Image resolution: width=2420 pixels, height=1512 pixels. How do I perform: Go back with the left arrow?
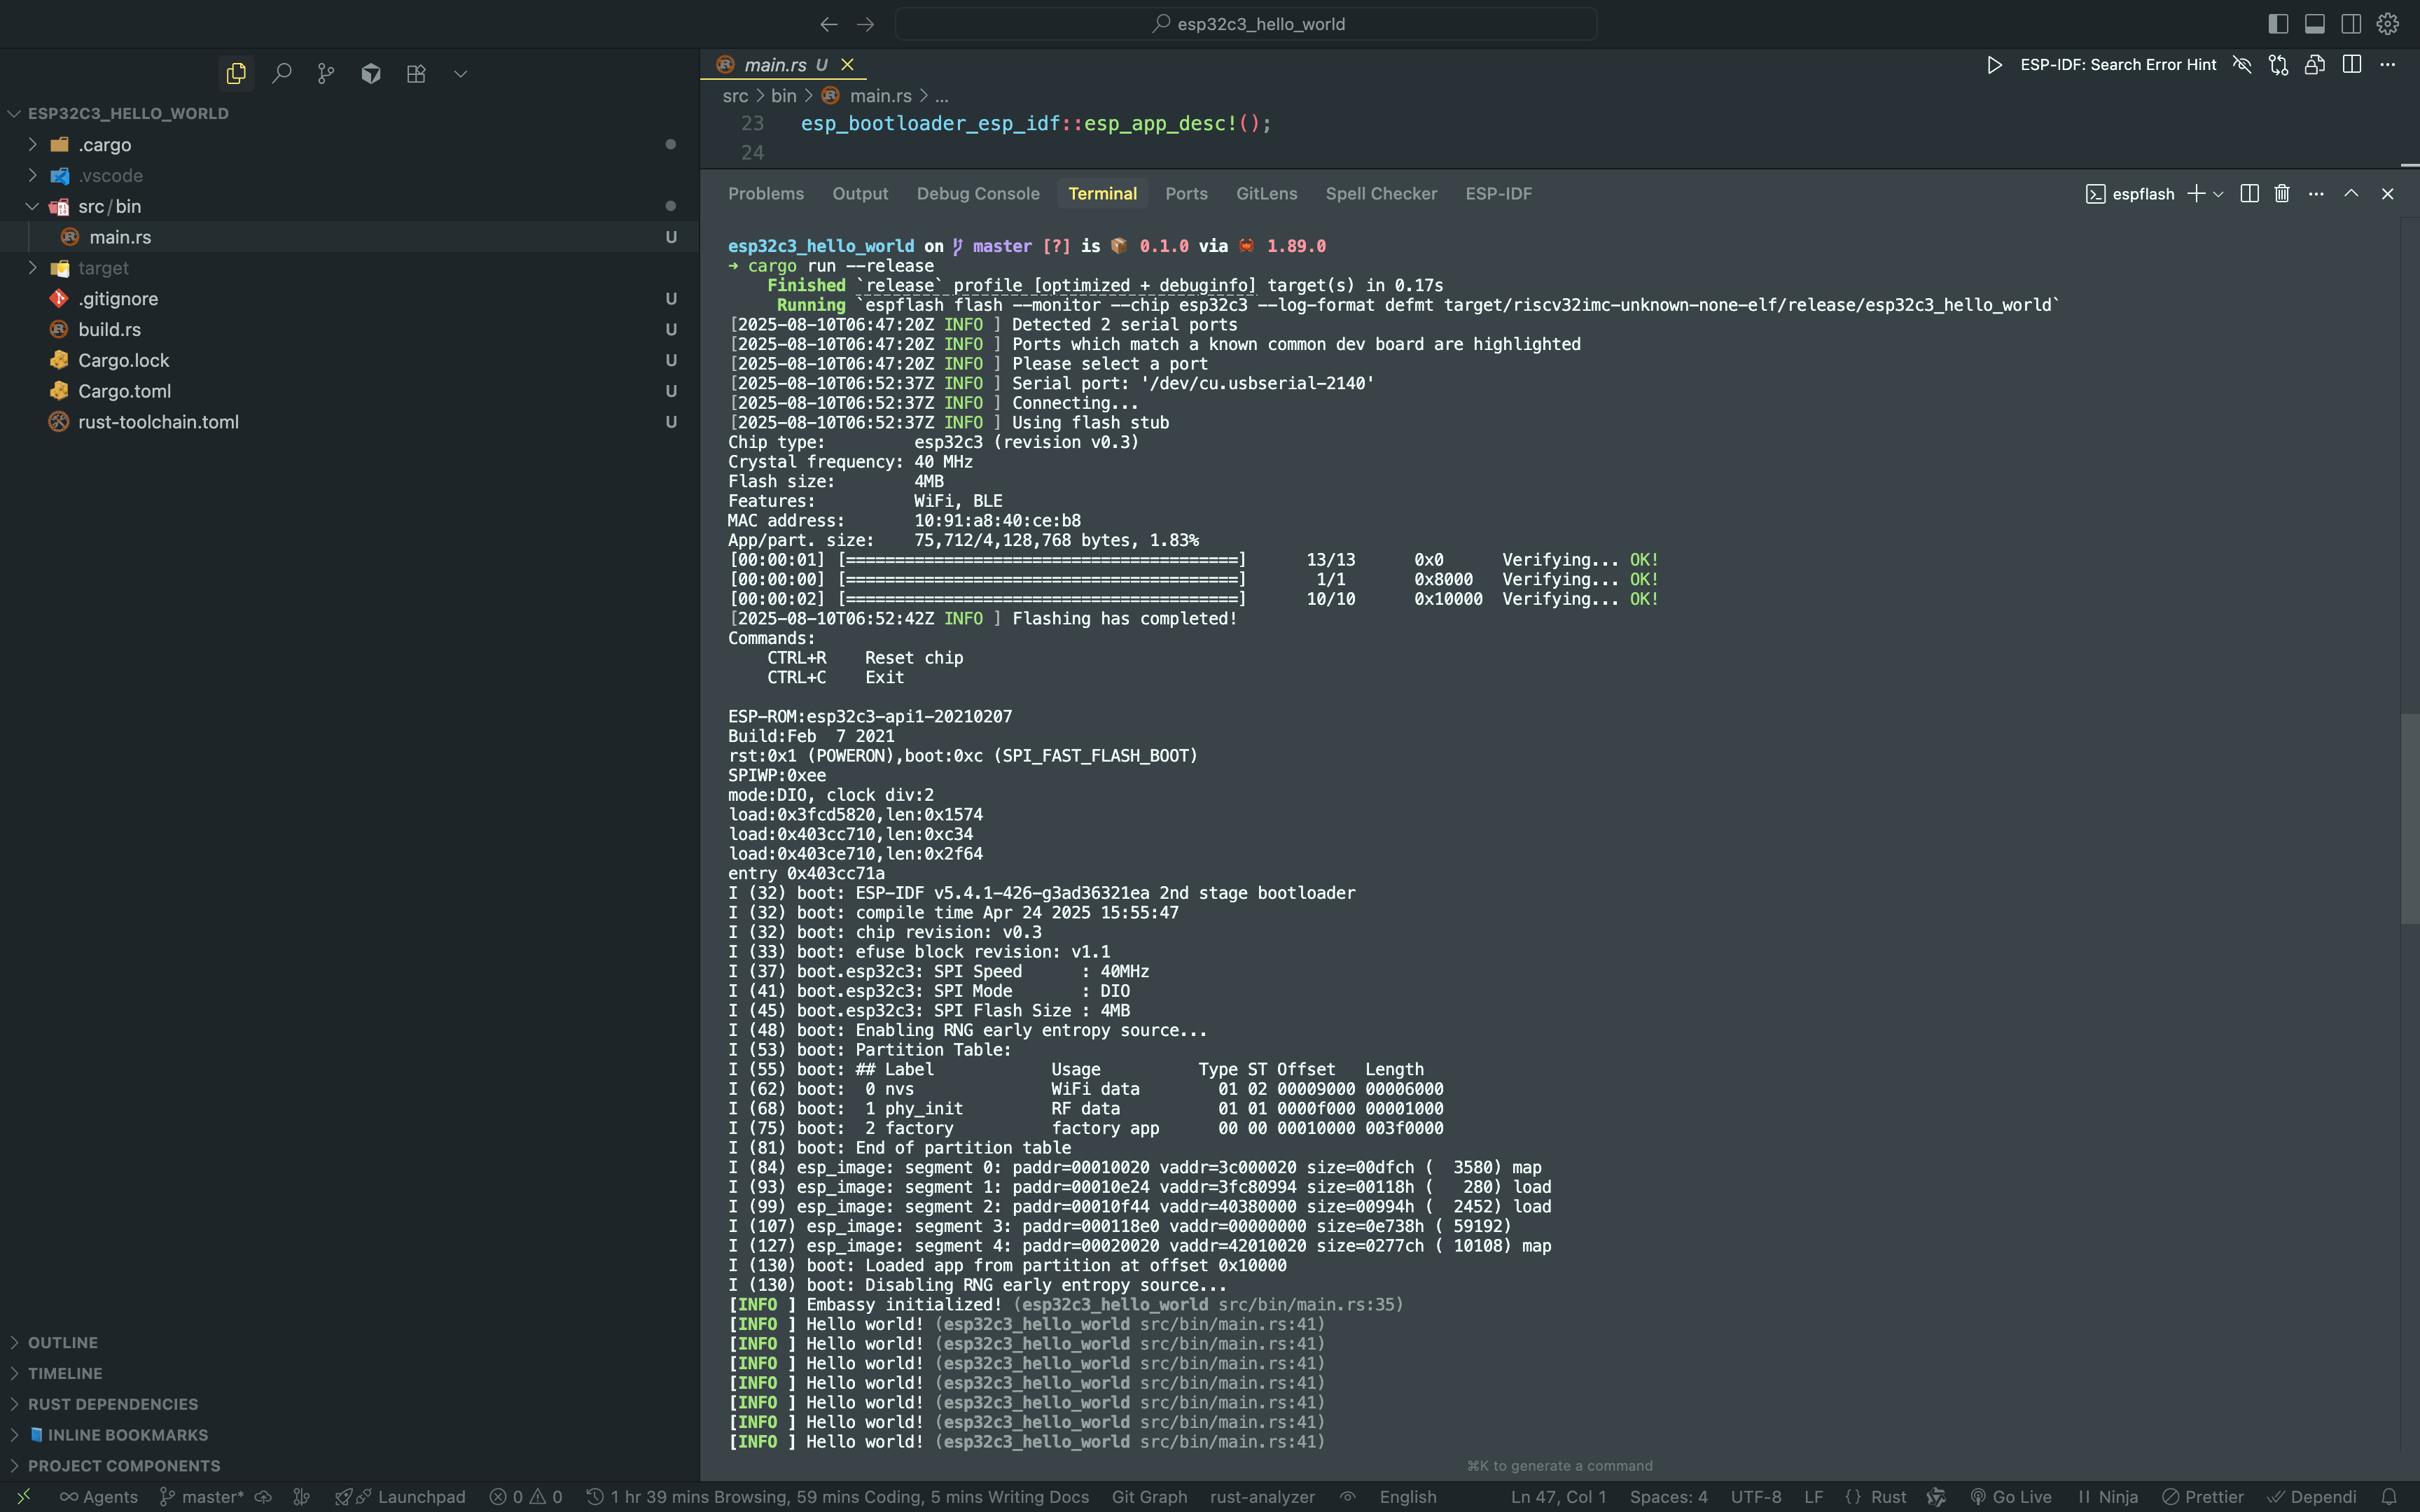click(828, 24)
